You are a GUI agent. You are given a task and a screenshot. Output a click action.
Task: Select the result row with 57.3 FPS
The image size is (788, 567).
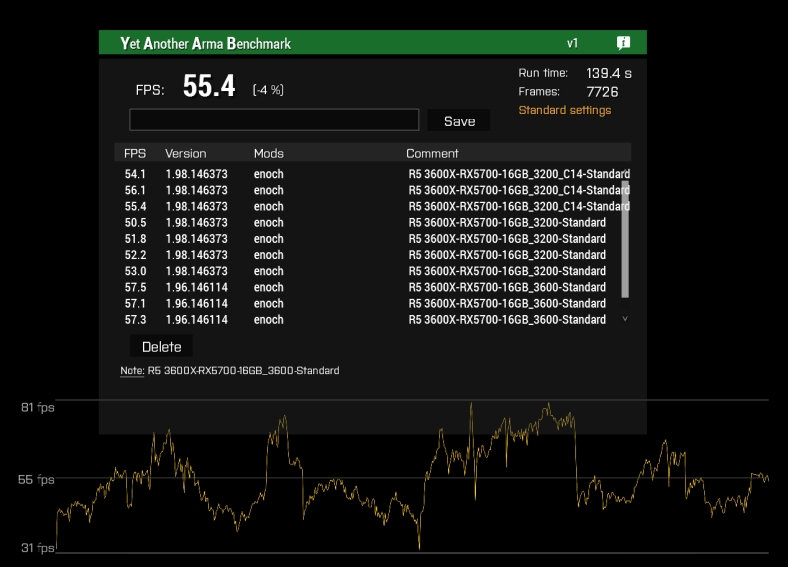372,319
